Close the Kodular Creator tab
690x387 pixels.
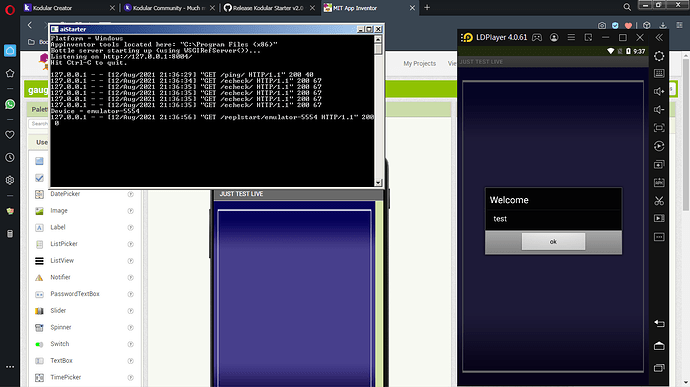(x=112, y=8)
